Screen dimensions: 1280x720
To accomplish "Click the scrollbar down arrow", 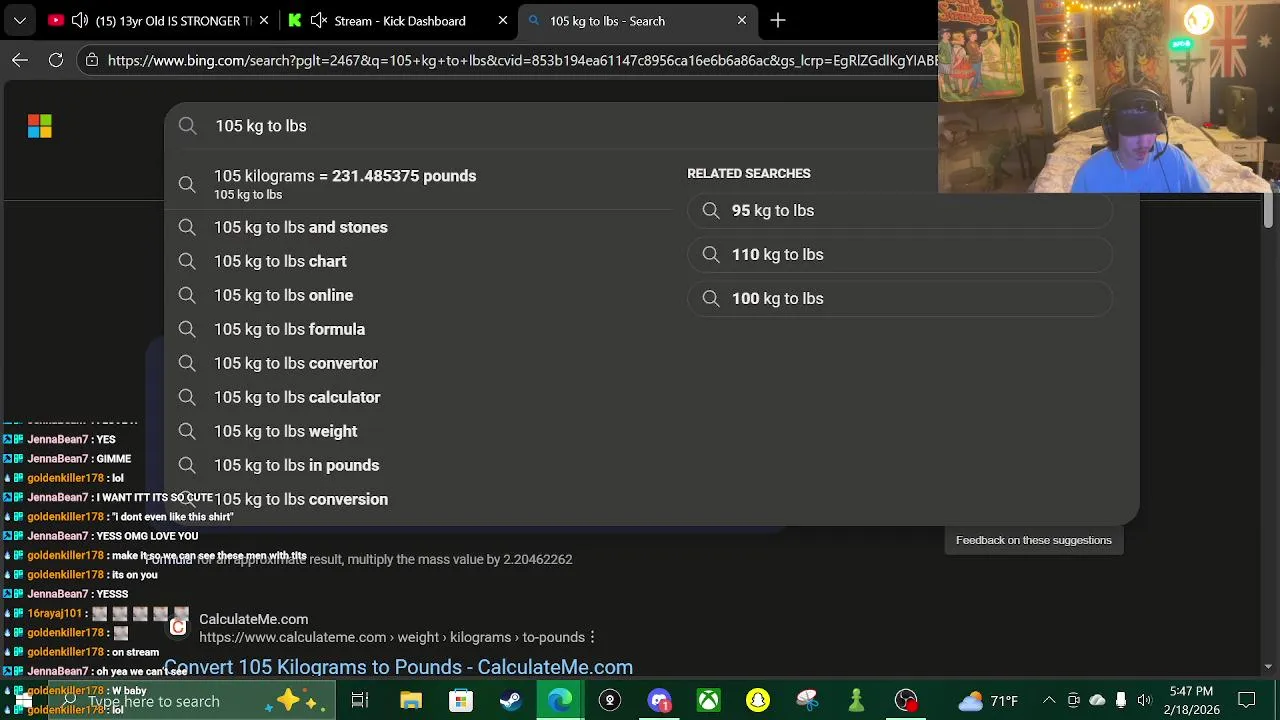I will tap(1268, 666).
